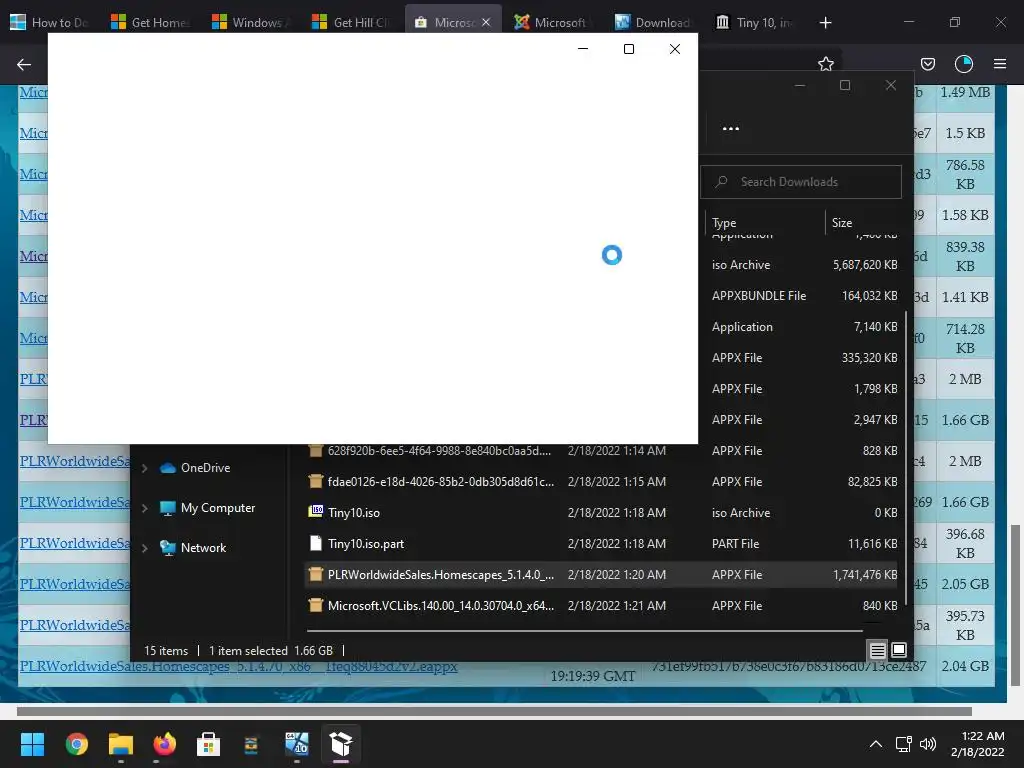
Task: Select the 628f920b-6ee5 file
Action: click(601, 451)
